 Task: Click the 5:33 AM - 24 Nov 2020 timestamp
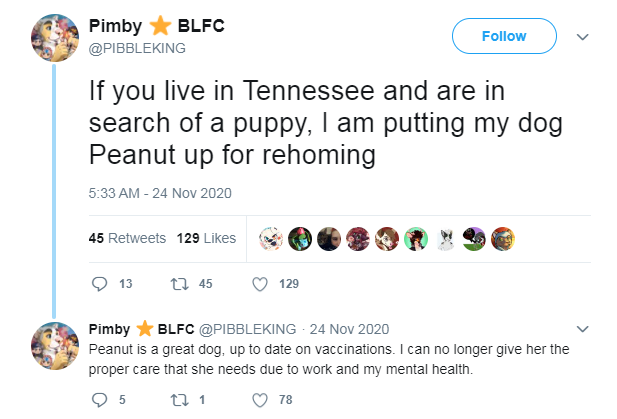tap(160, 193)
